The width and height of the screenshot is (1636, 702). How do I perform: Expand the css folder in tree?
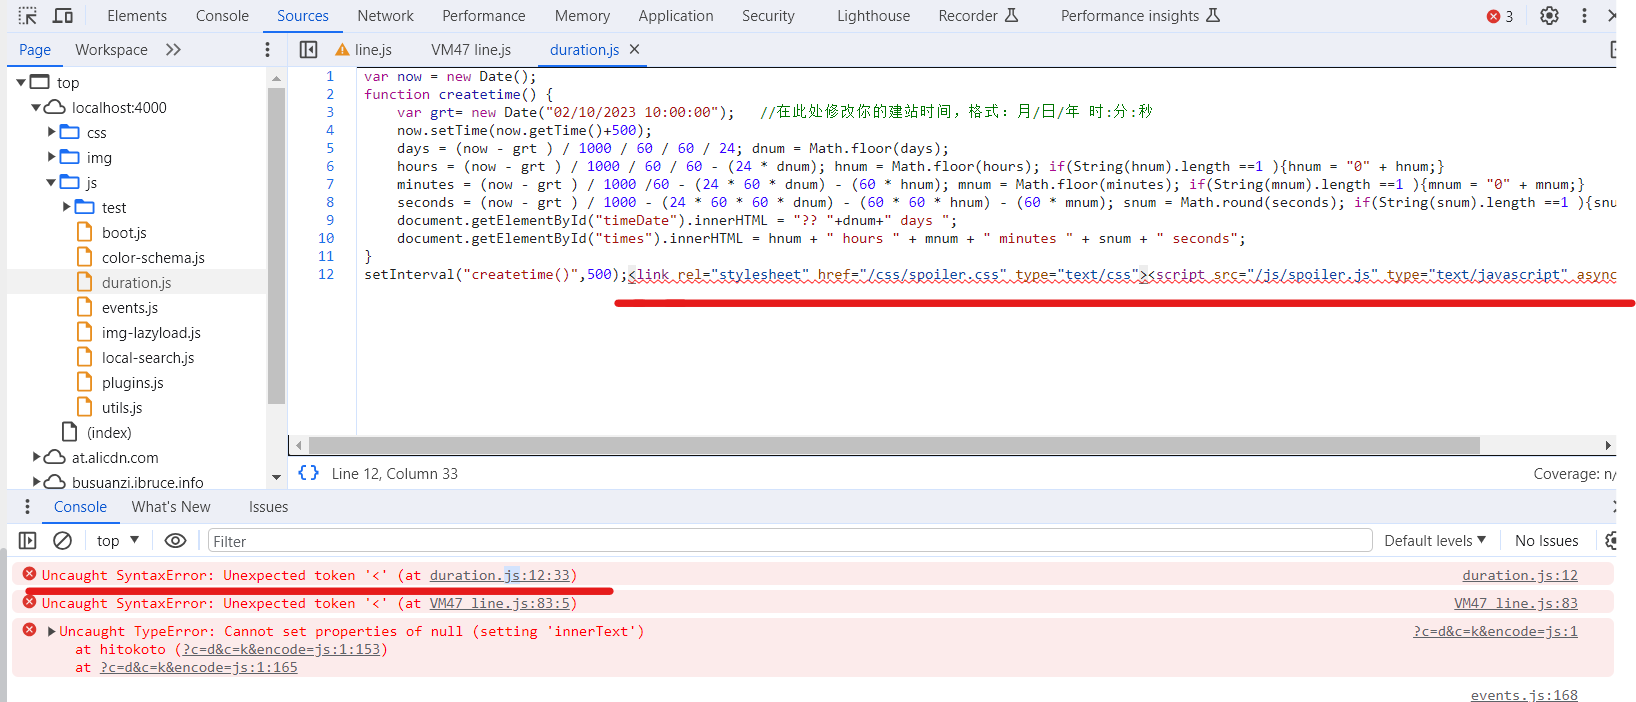click(x=52, y=132)
